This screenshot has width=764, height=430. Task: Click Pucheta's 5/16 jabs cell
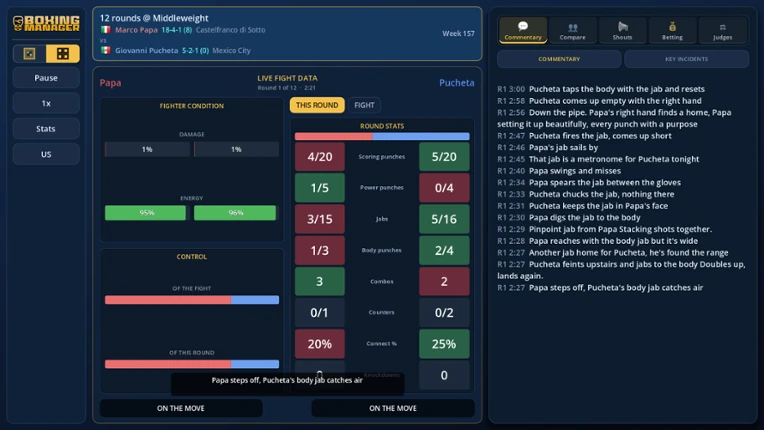(444, 219)
